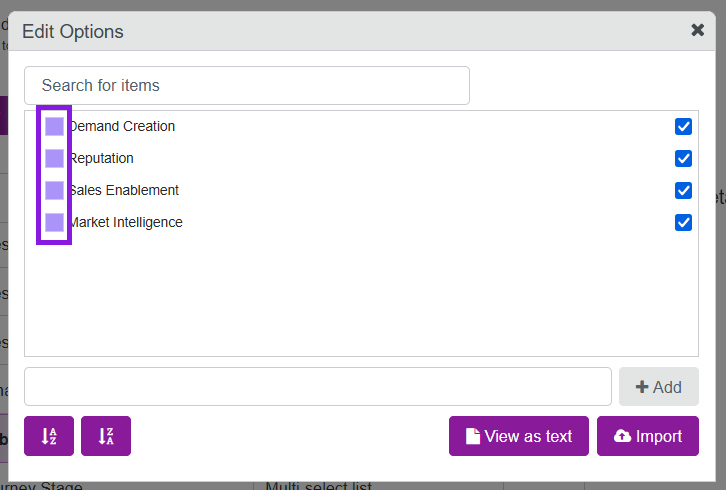
Task: Uncheck the Reputation checkbox
Action: [x=684, y=158]
